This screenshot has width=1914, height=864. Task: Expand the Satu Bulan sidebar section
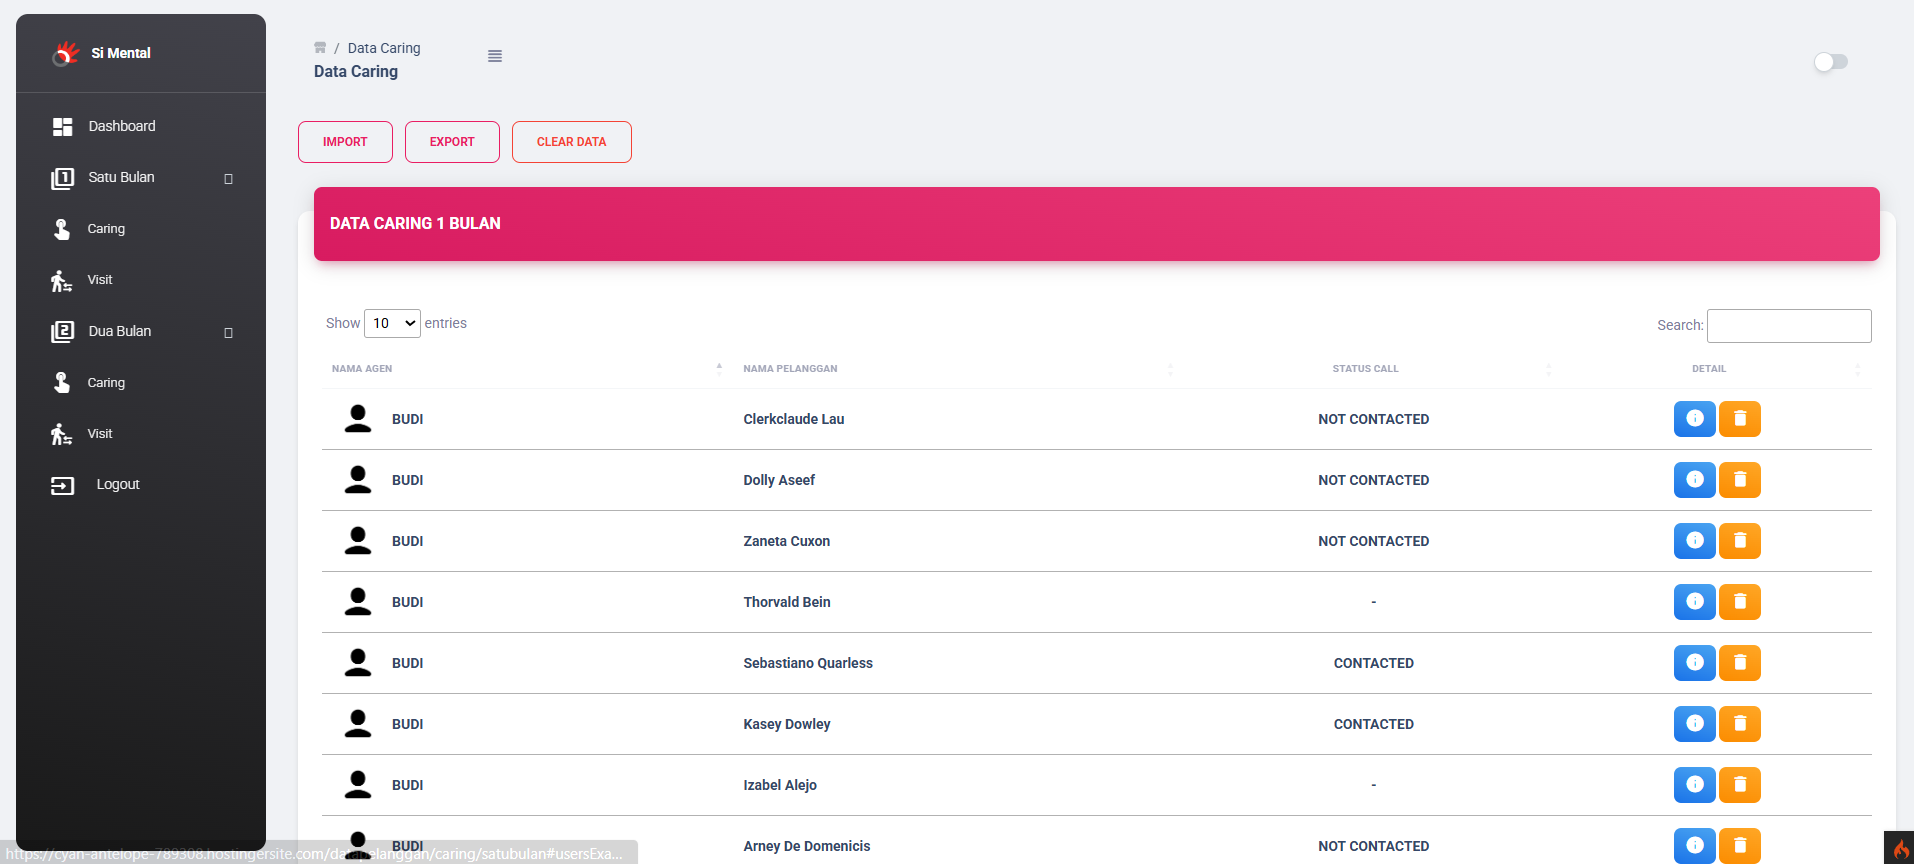tap(141, 178)
